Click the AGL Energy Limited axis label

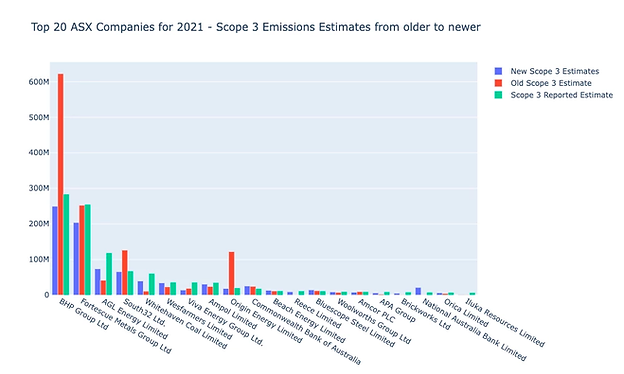point(134,319)
